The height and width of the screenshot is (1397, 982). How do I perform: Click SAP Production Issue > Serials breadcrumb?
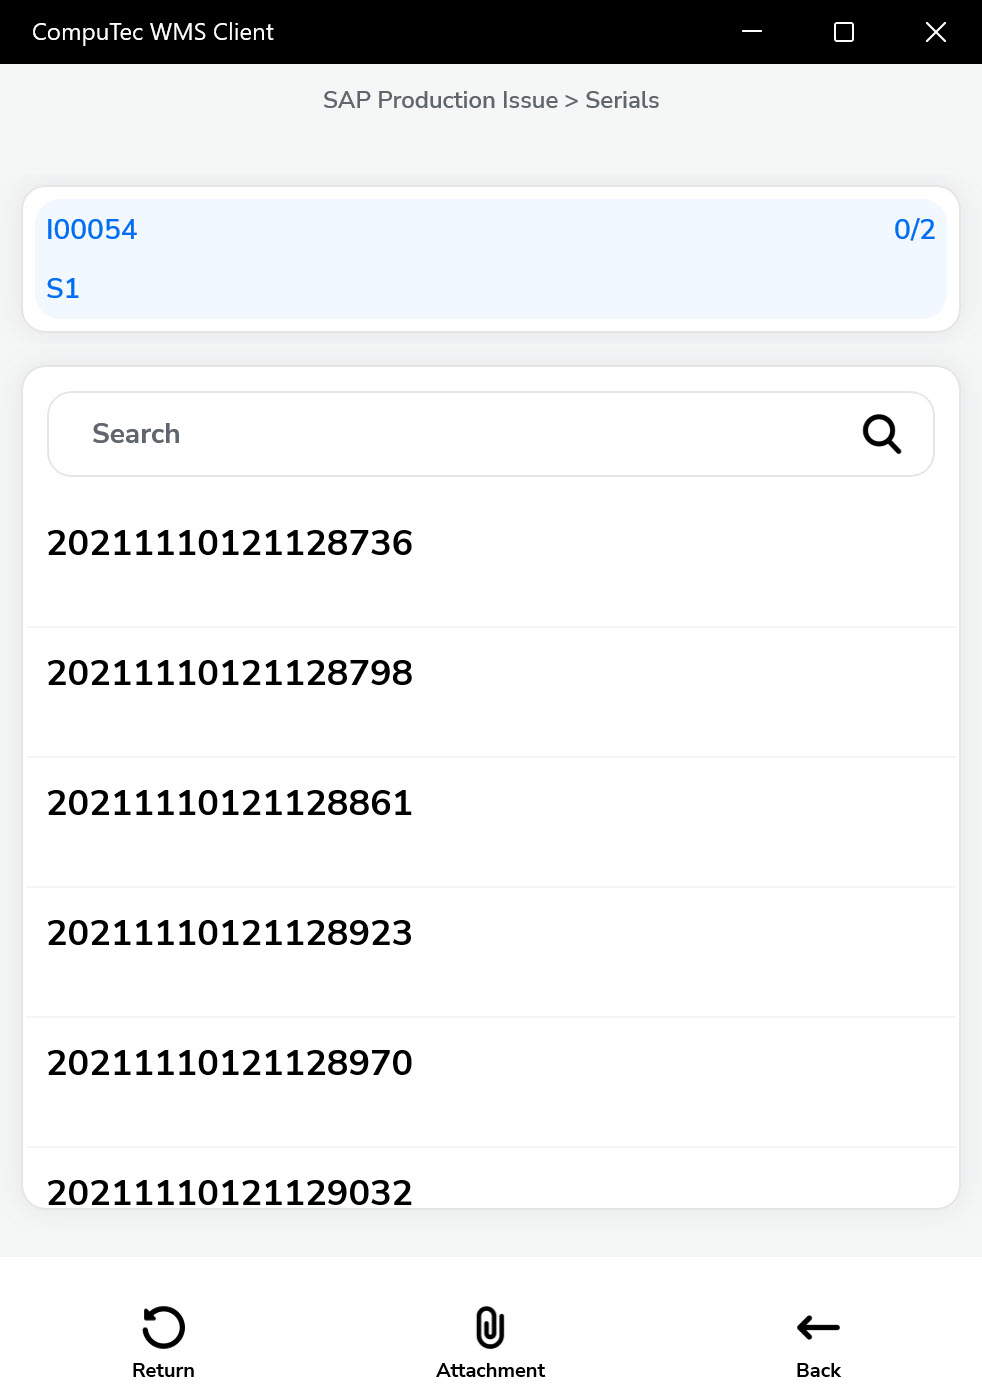click(491, 100)
